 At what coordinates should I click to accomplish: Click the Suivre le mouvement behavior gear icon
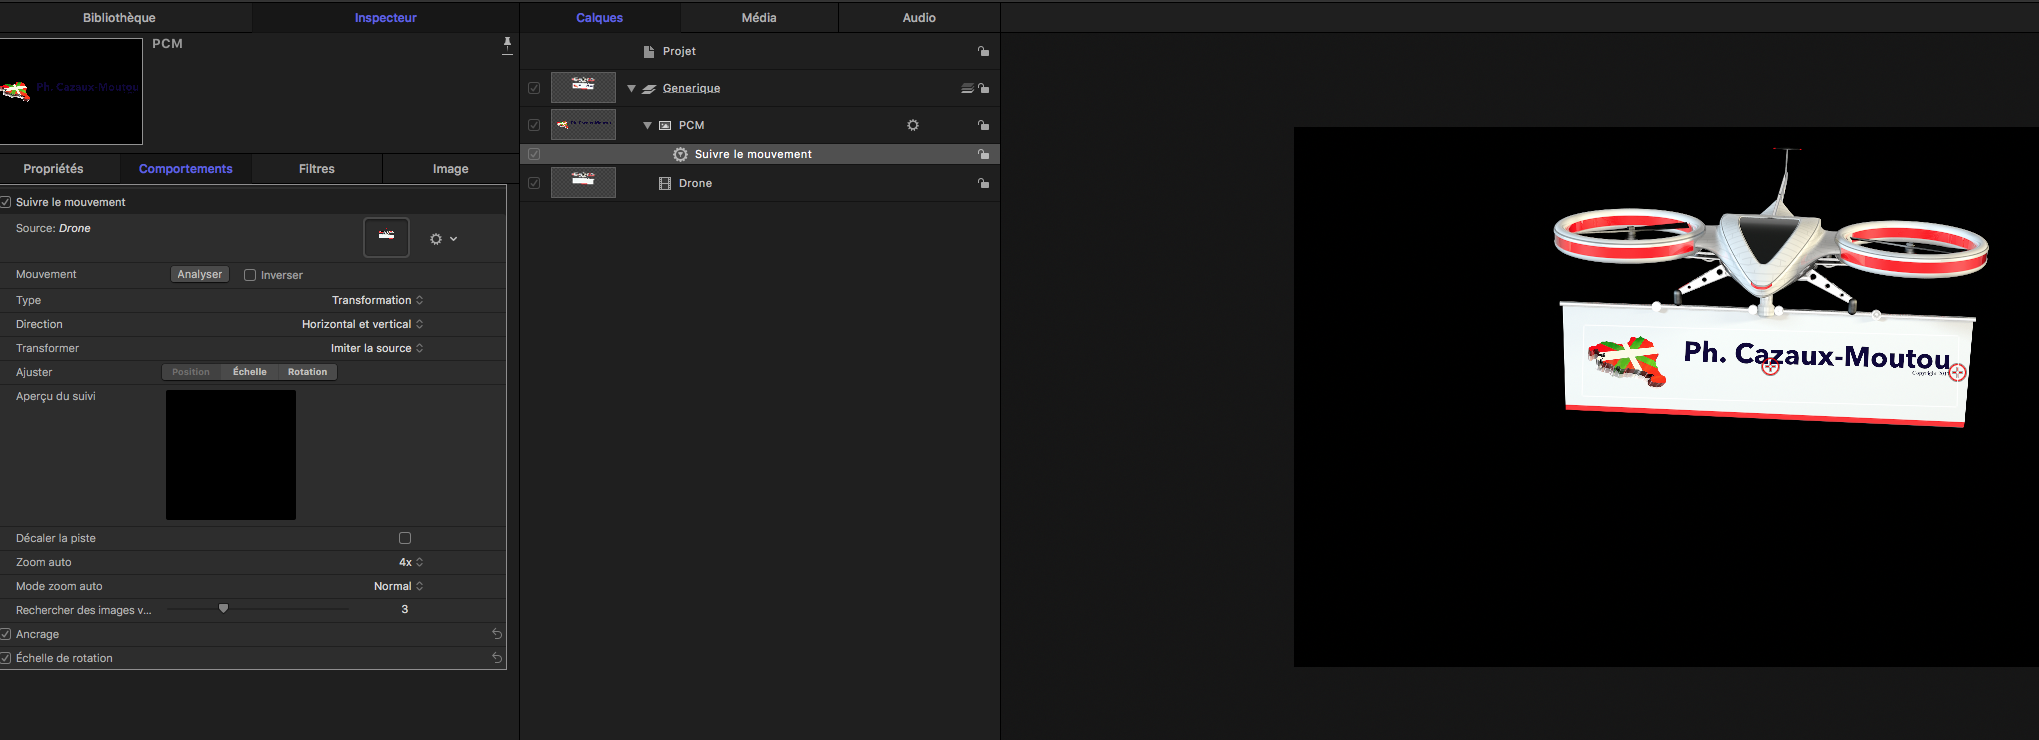(x=680, y=154)
